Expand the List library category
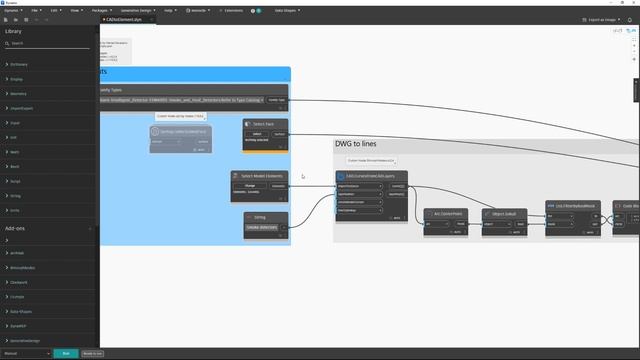640x360 pixels. (x=11, y=138)
